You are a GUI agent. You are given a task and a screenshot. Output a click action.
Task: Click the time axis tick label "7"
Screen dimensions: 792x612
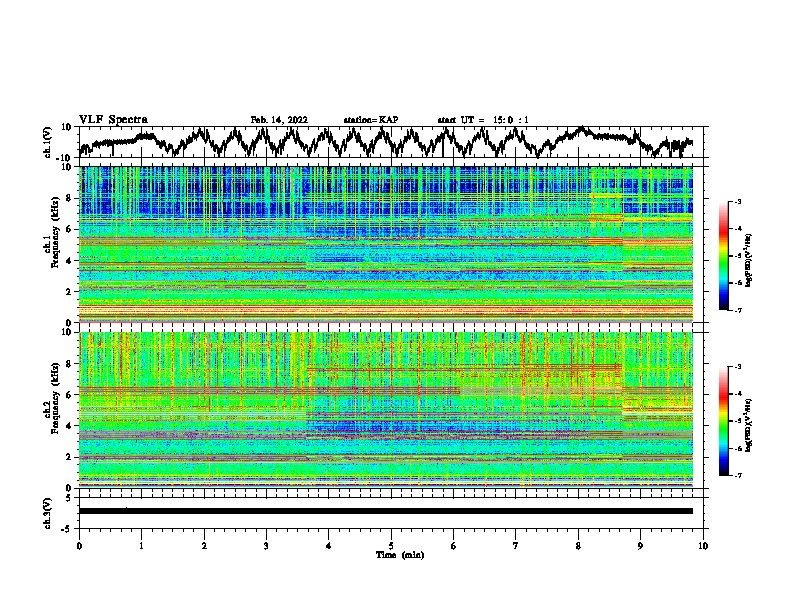[516, 546]
